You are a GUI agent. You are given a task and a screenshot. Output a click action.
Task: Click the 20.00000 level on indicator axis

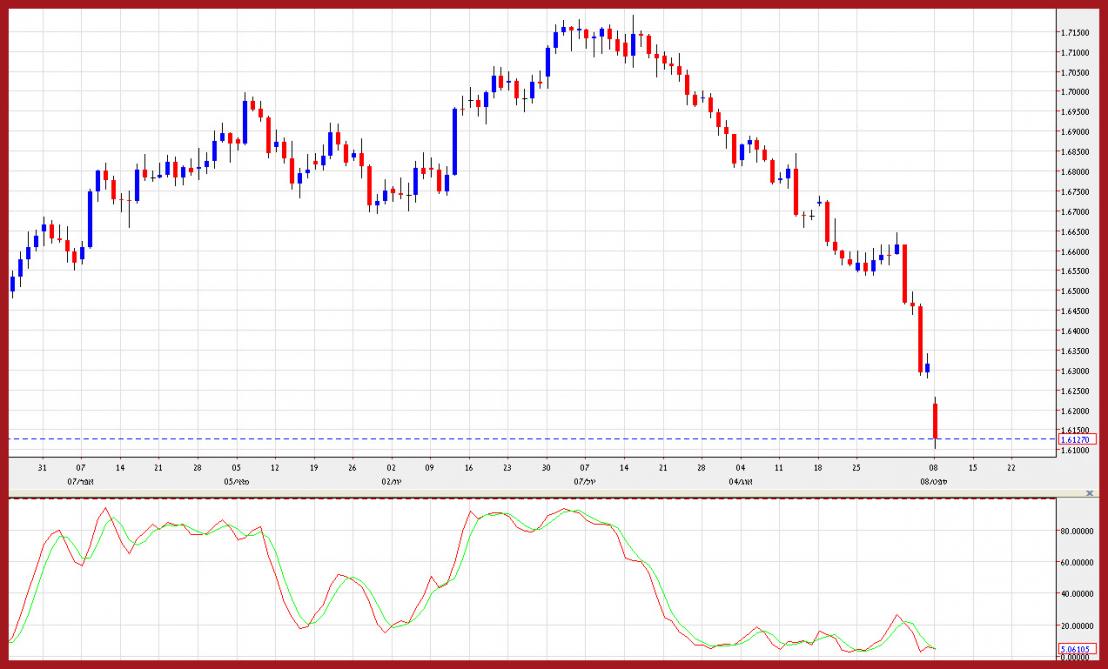pyautogui.click(x=1078, y=626)
